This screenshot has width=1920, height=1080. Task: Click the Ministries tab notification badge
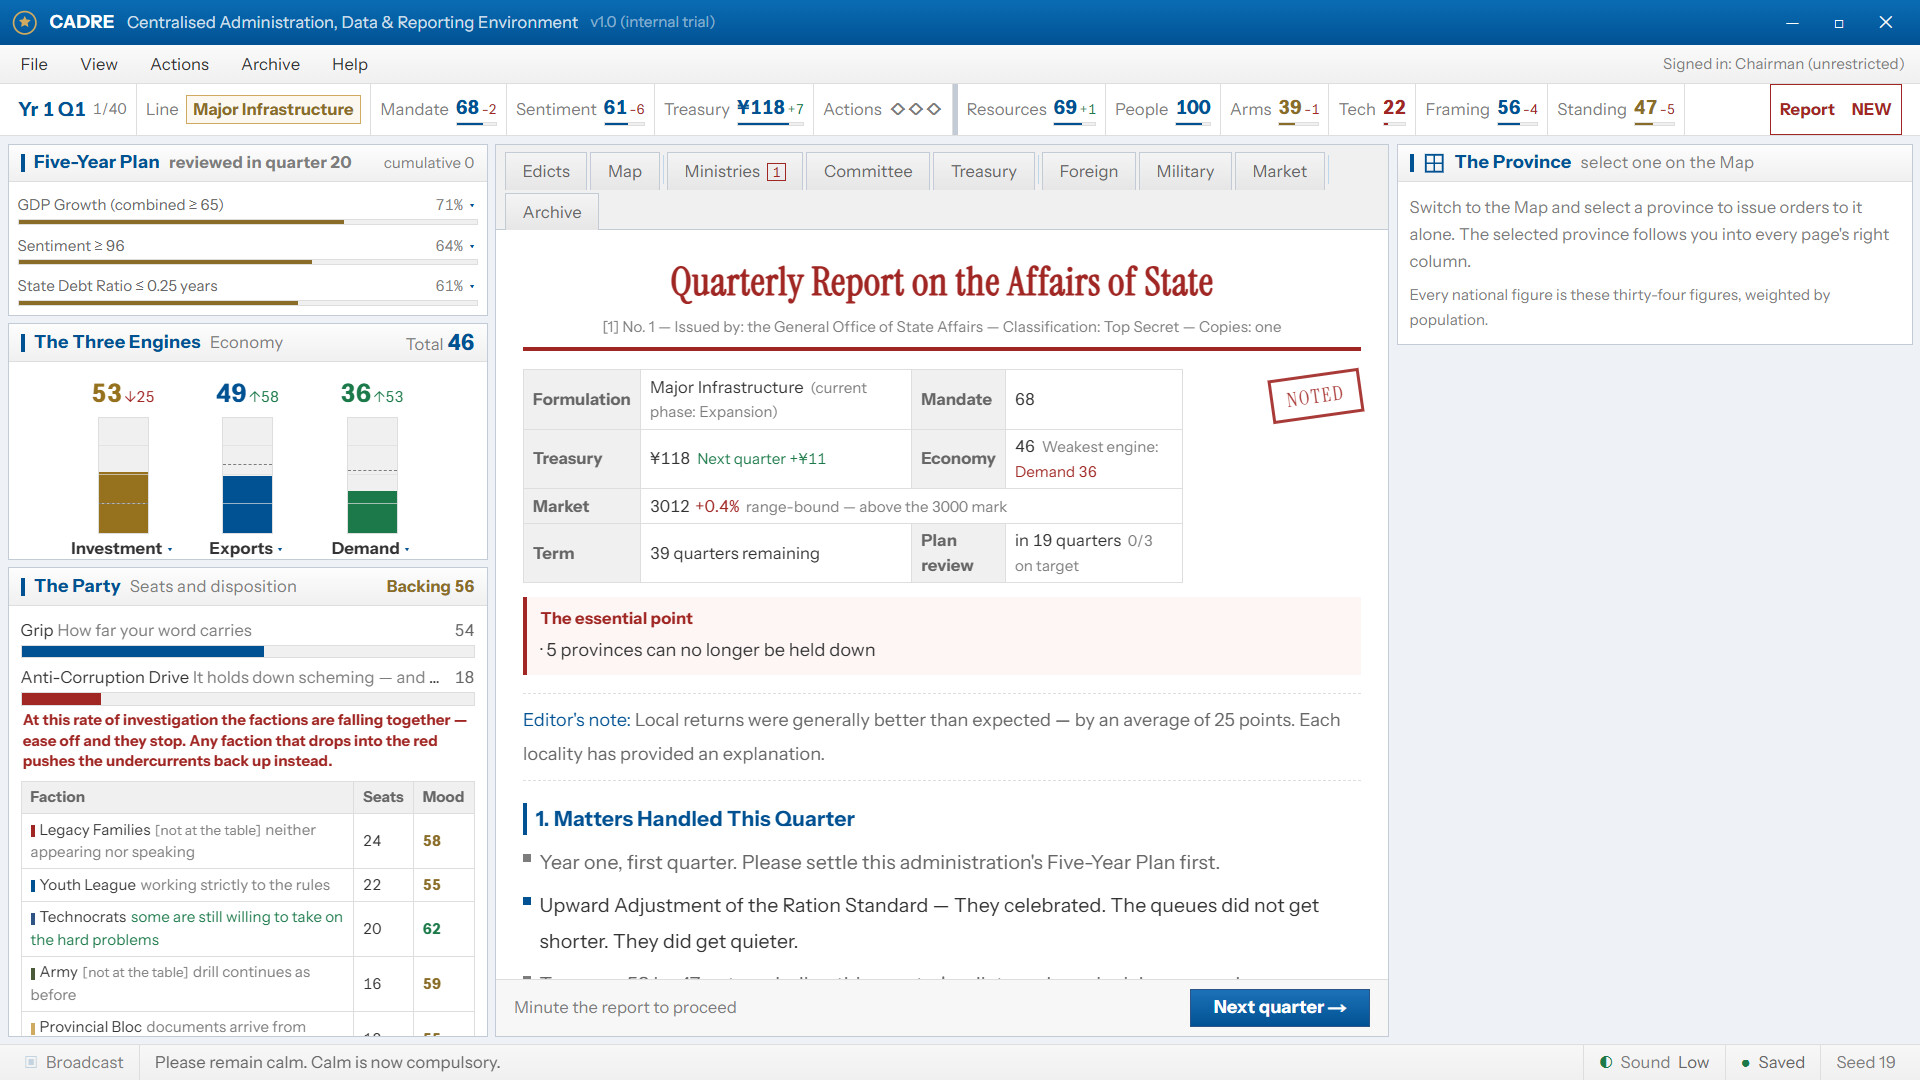pos(776,172)
